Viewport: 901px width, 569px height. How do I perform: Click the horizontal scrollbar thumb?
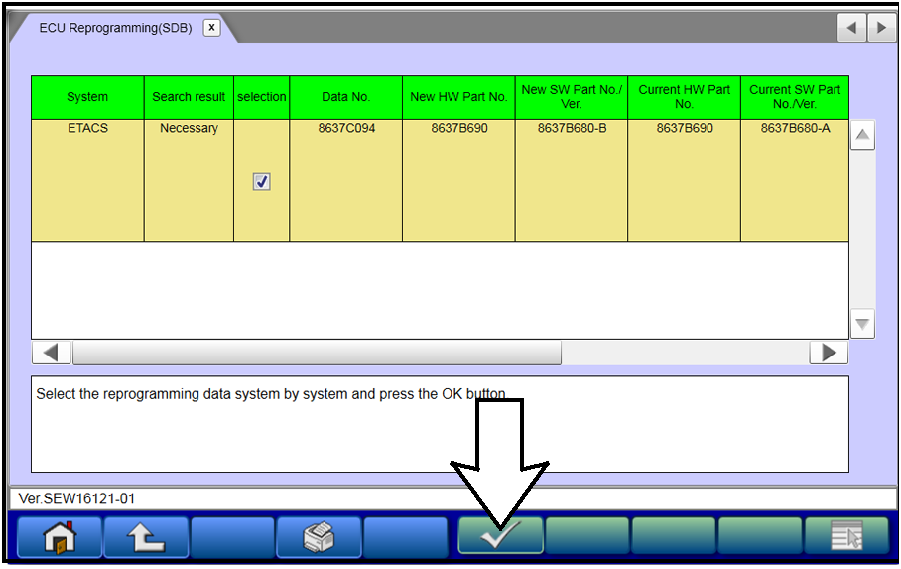[x=316, y=352]
